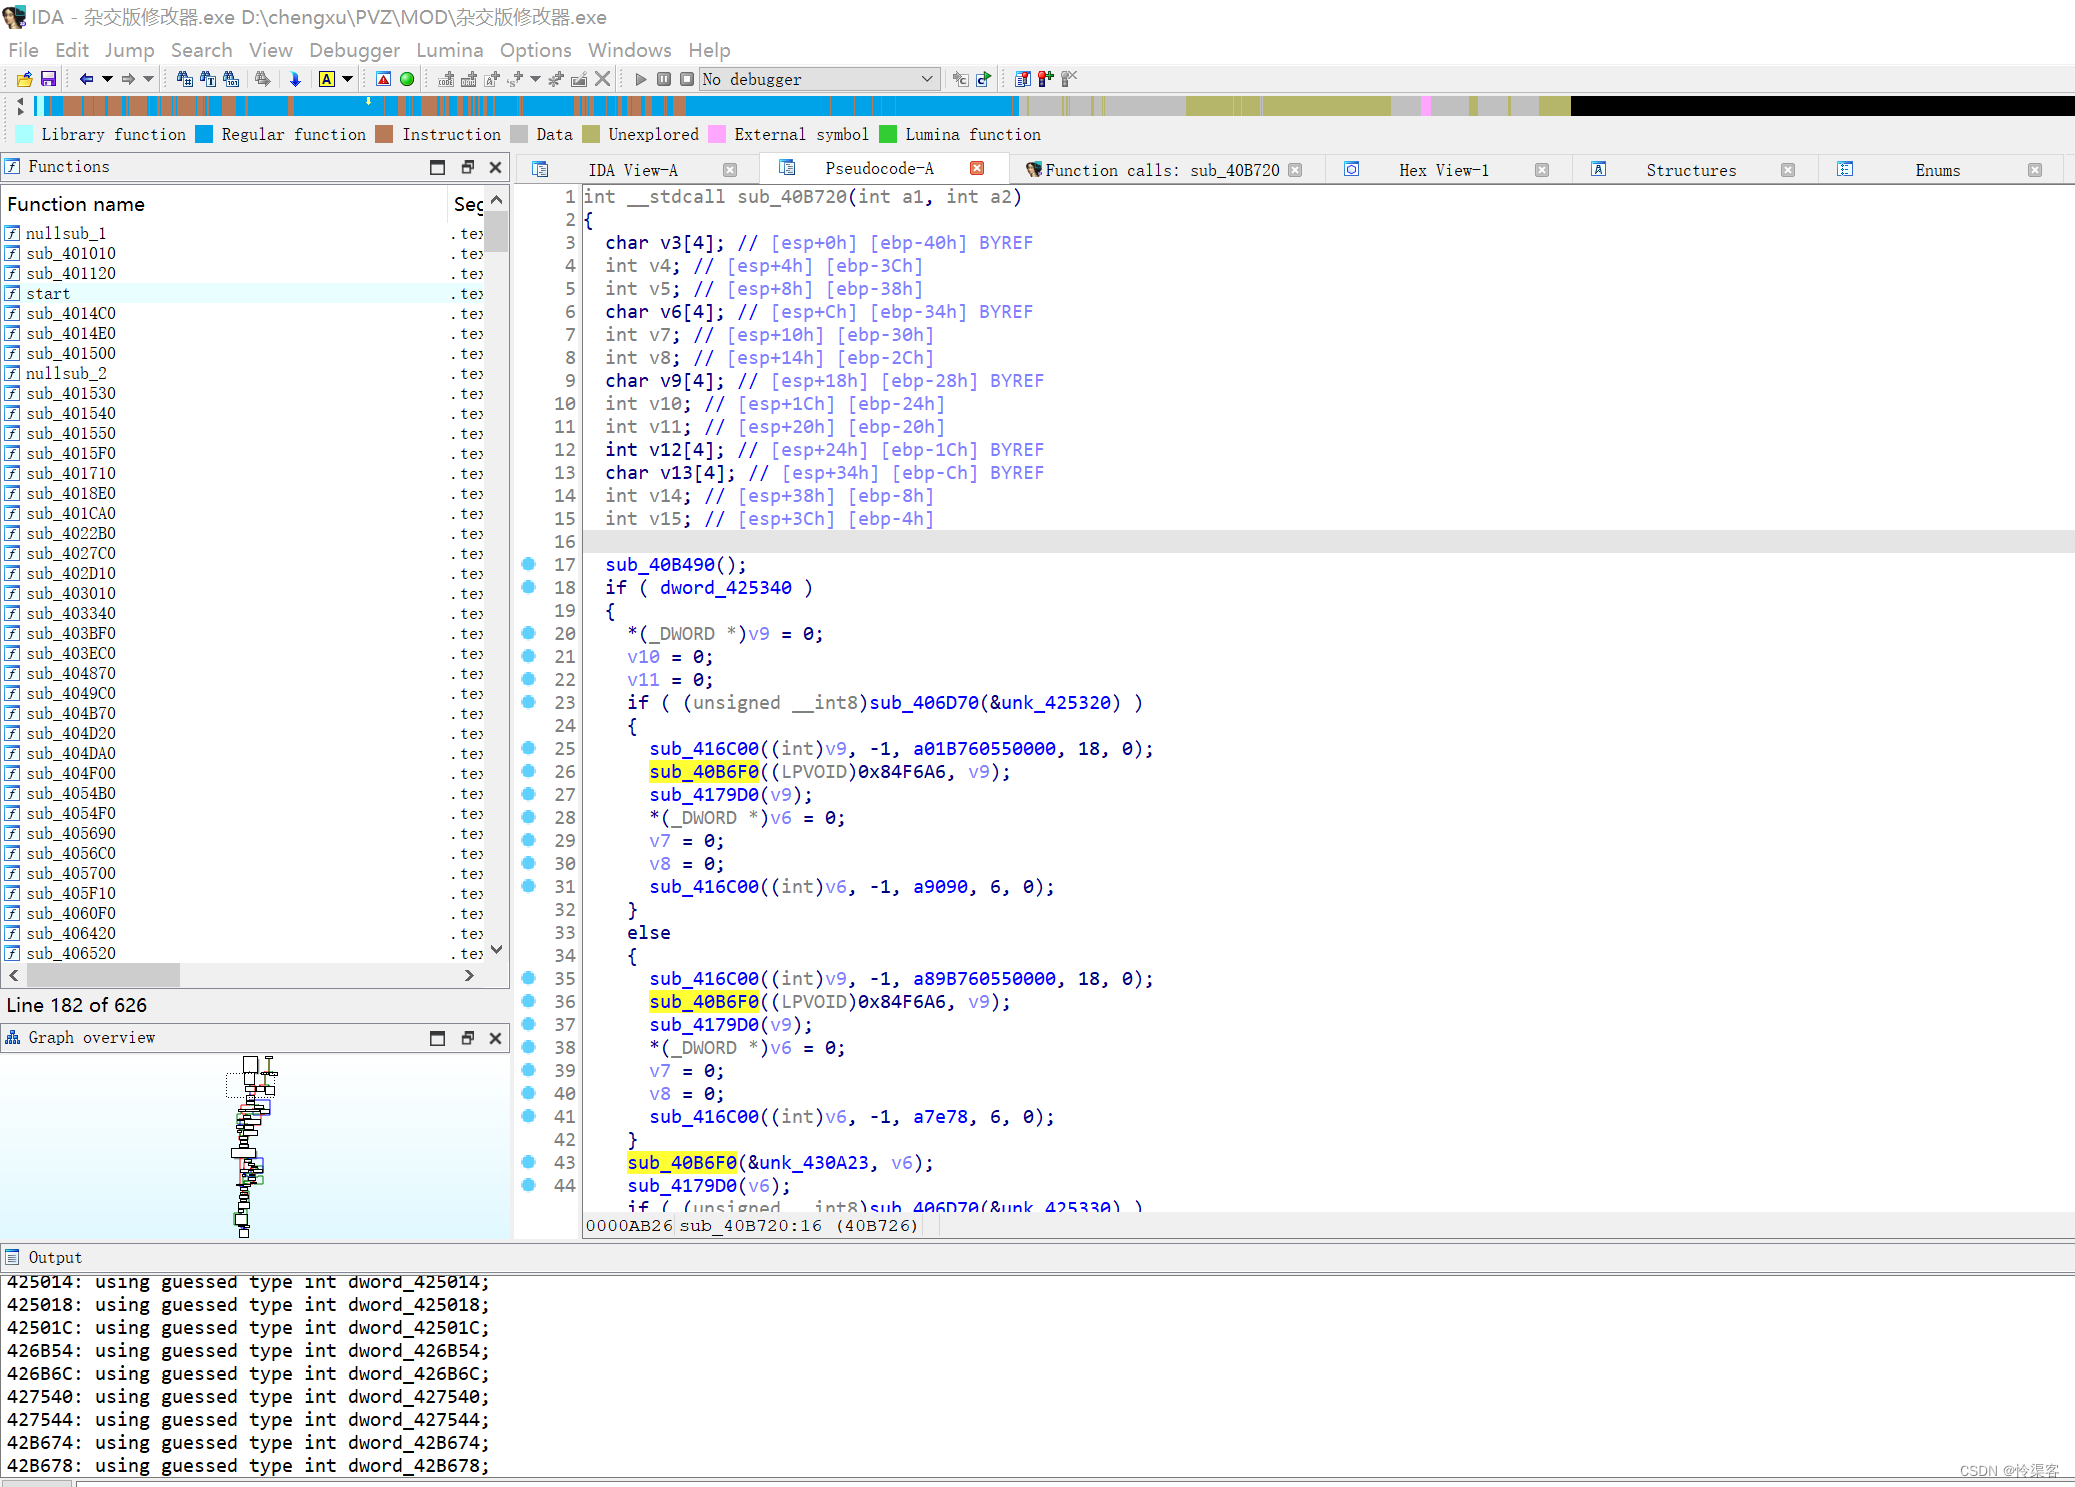Click the Instruction legend color swatch
2075x1487 pixels.
[384, 134]
